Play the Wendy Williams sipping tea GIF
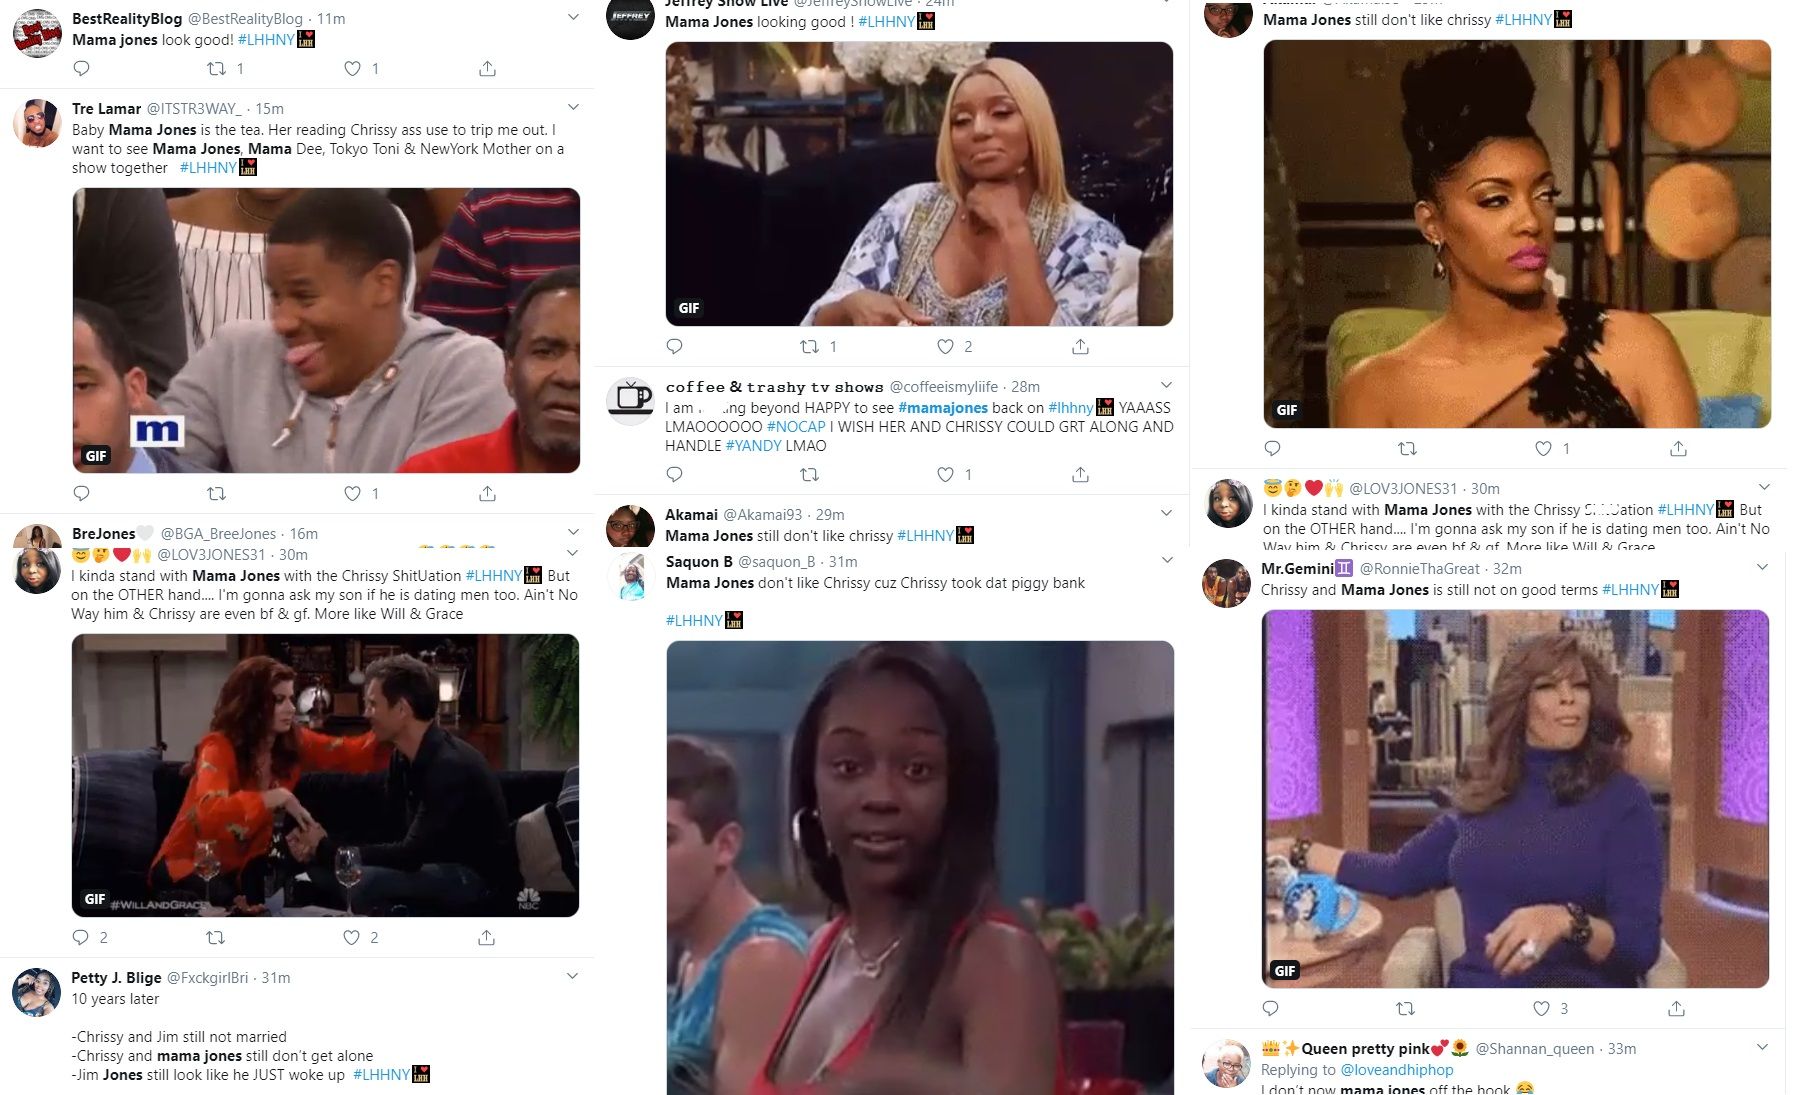The height and width of the screenshot is (1095, 1797). click(x=1515, y=799)
